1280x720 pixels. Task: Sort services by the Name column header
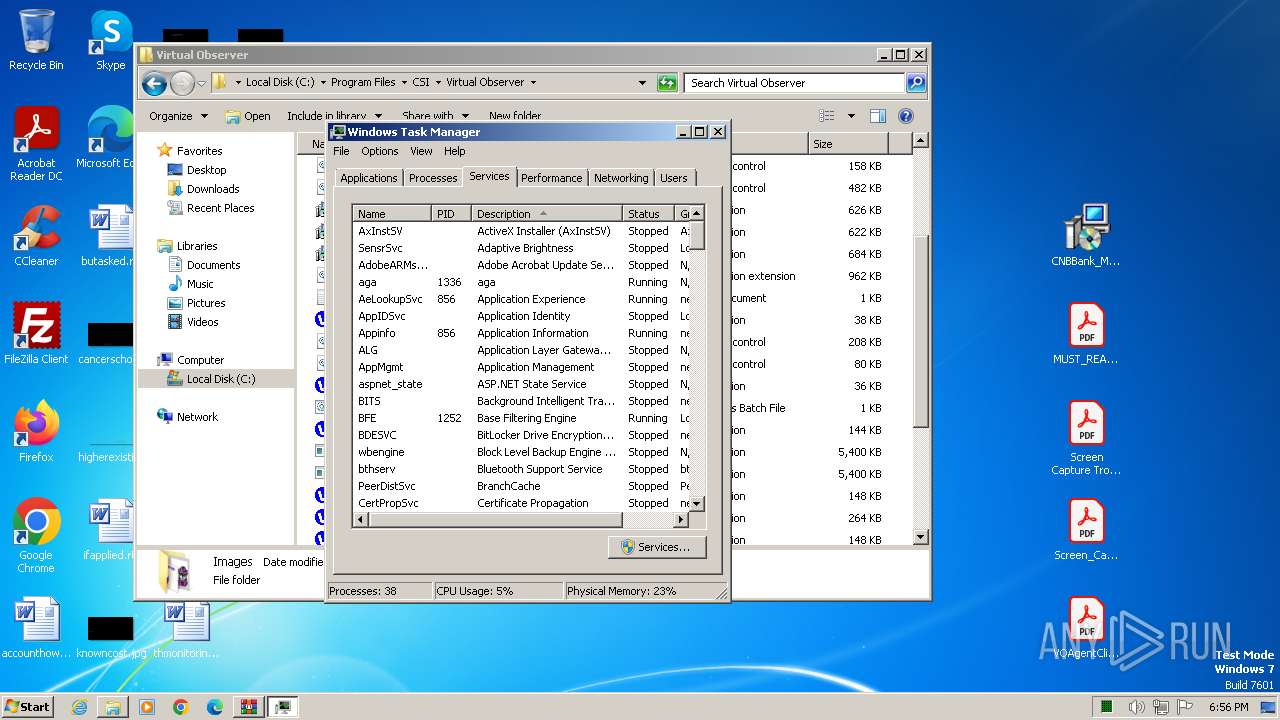tap(392, 214)
